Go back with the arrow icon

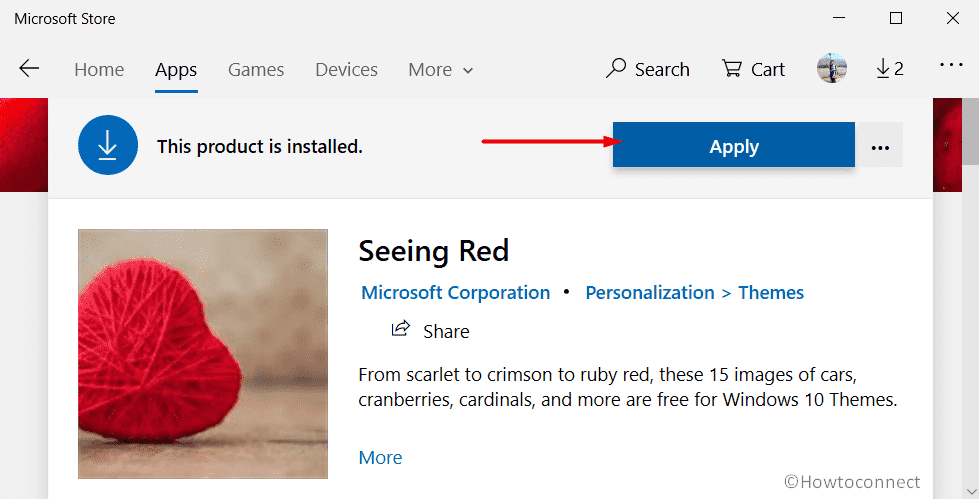tap(29, 69)
